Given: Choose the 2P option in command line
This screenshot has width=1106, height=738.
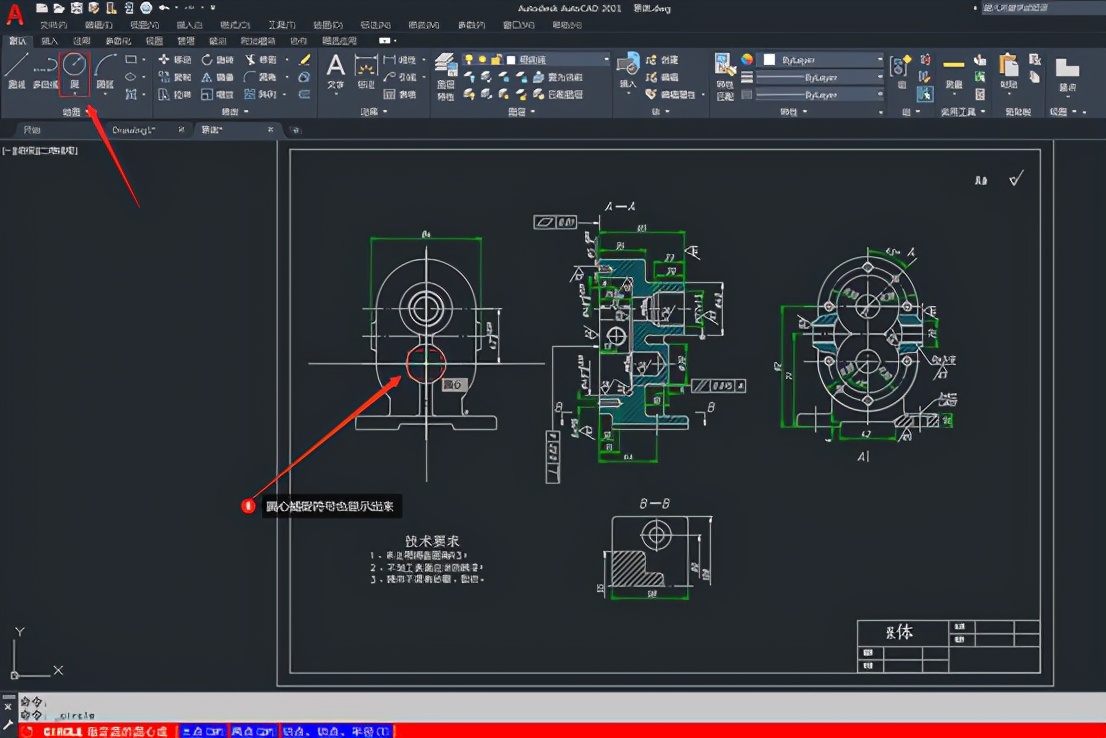Looking at the screenshot, I should point(255,731).
